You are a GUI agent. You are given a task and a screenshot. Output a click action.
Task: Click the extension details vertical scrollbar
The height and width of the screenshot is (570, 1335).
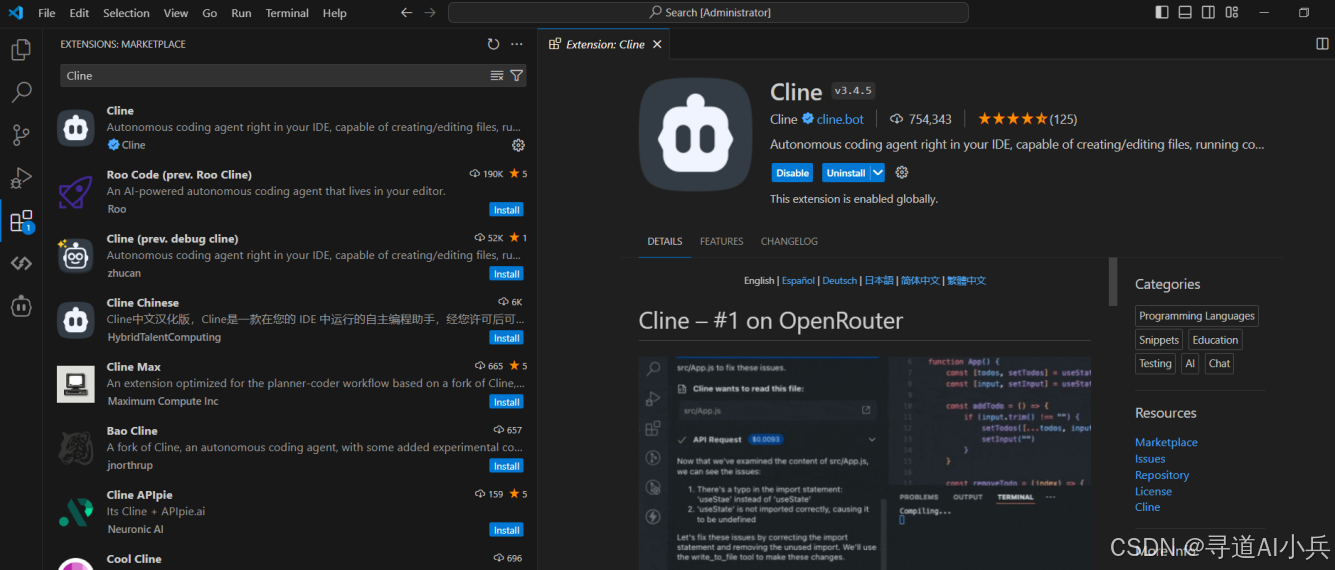1113,282
